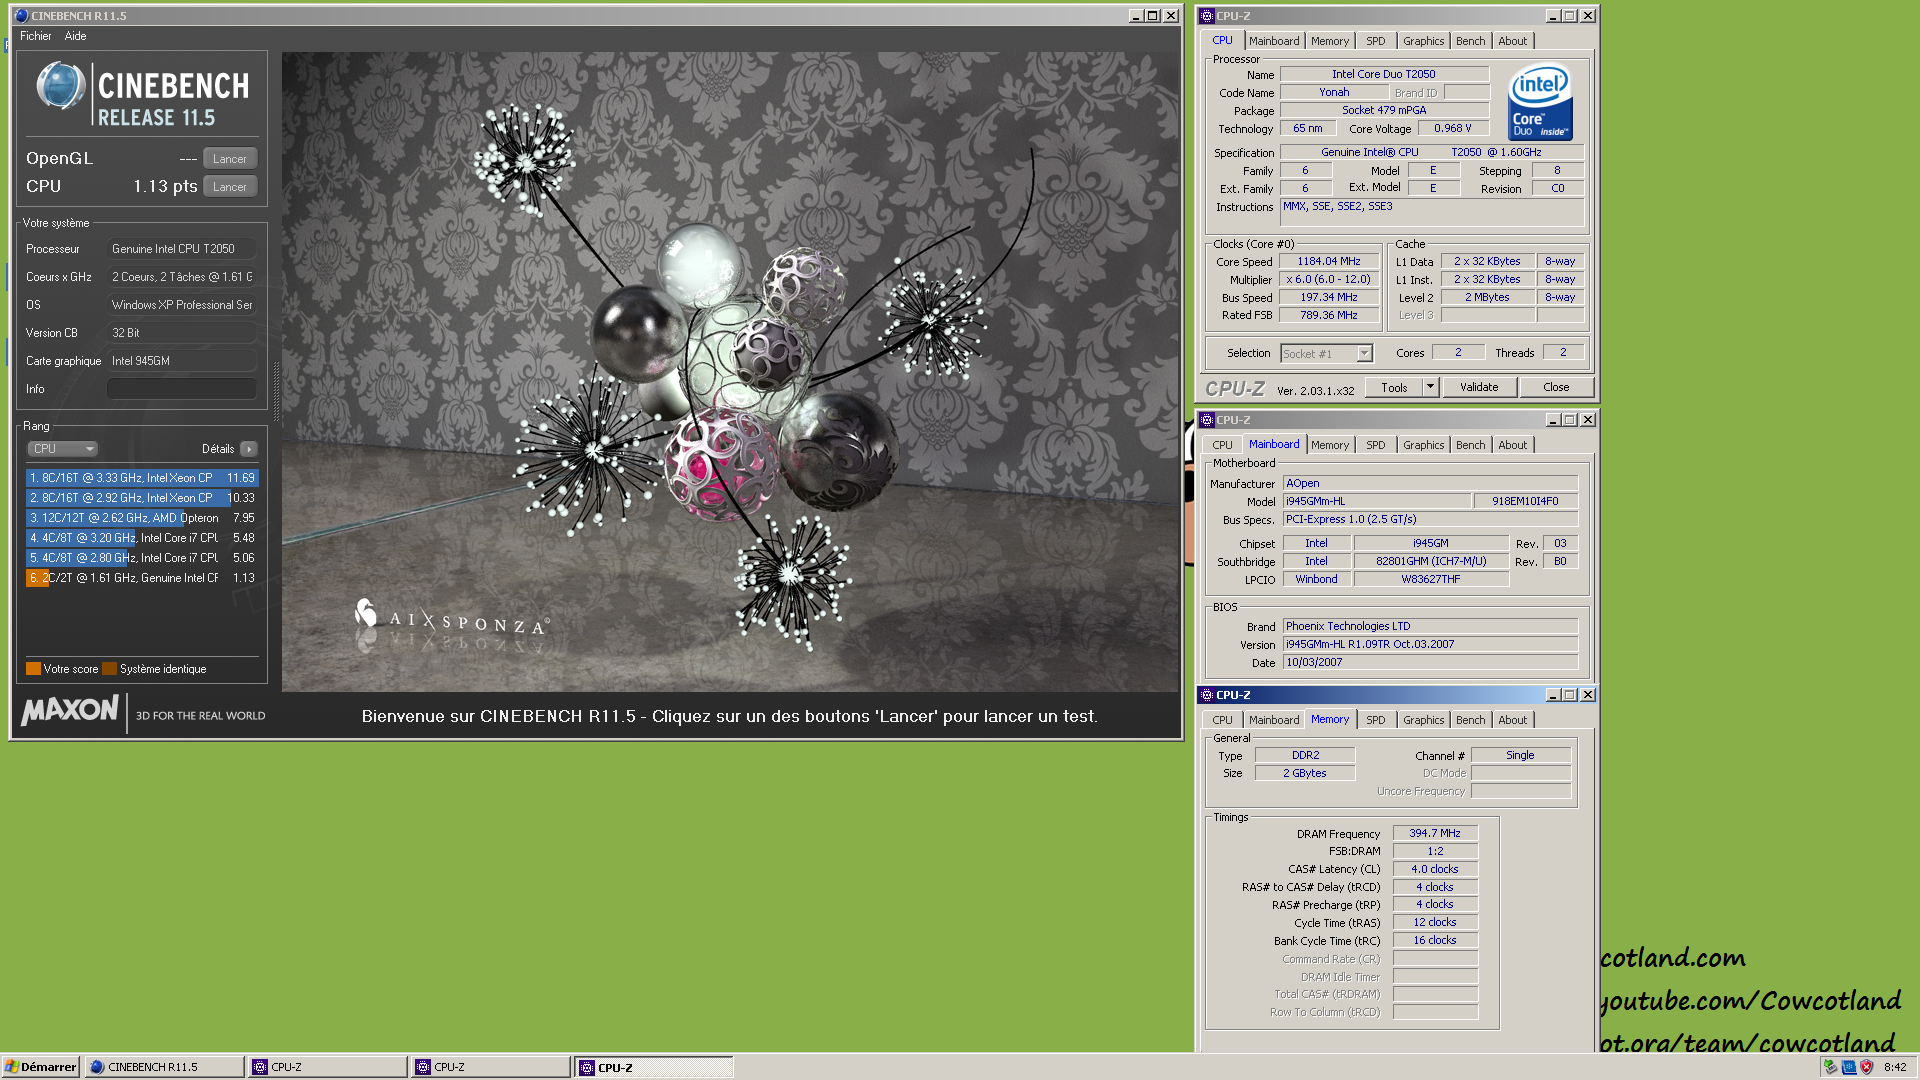Switch to Bench tab in the middle CPU-Z window

point(1470,445)
